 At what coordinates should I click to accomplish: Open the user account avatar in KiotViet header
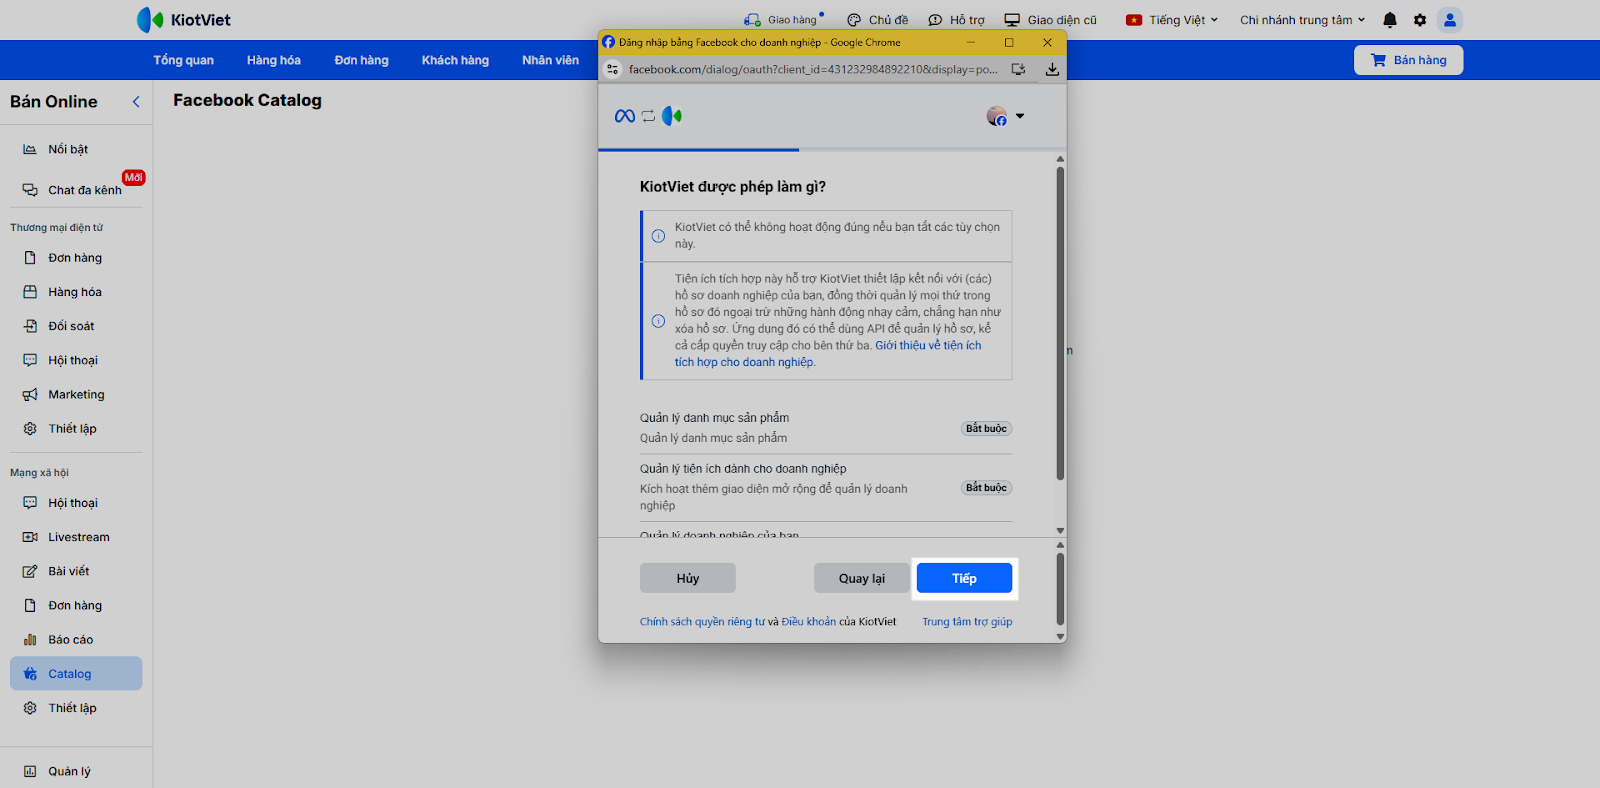pyautogui.click(x=1450, y=20)
